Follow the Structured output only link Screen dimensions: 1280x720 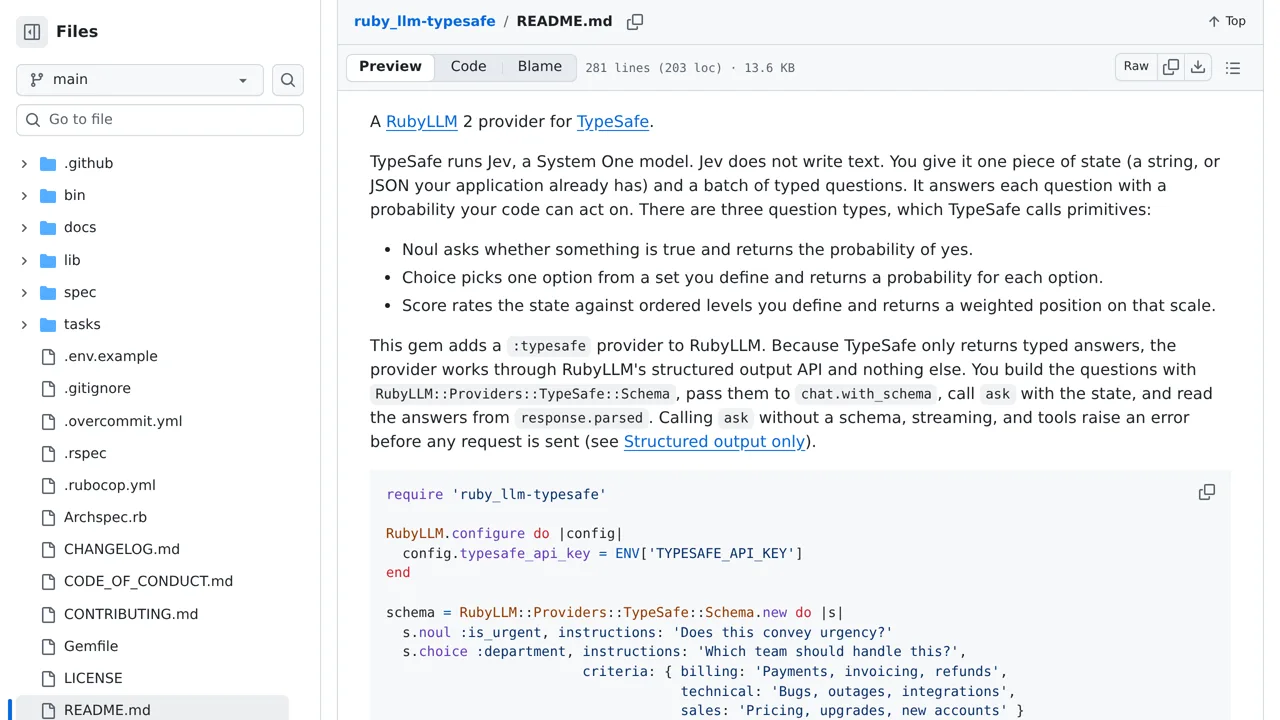714,442
